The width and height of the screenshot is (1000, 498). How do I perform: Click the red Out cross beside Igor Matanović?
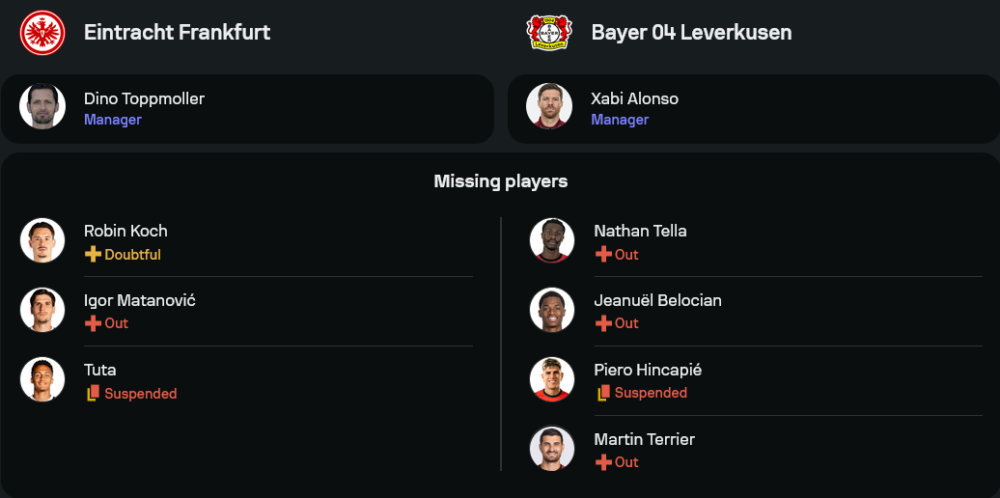93,323
